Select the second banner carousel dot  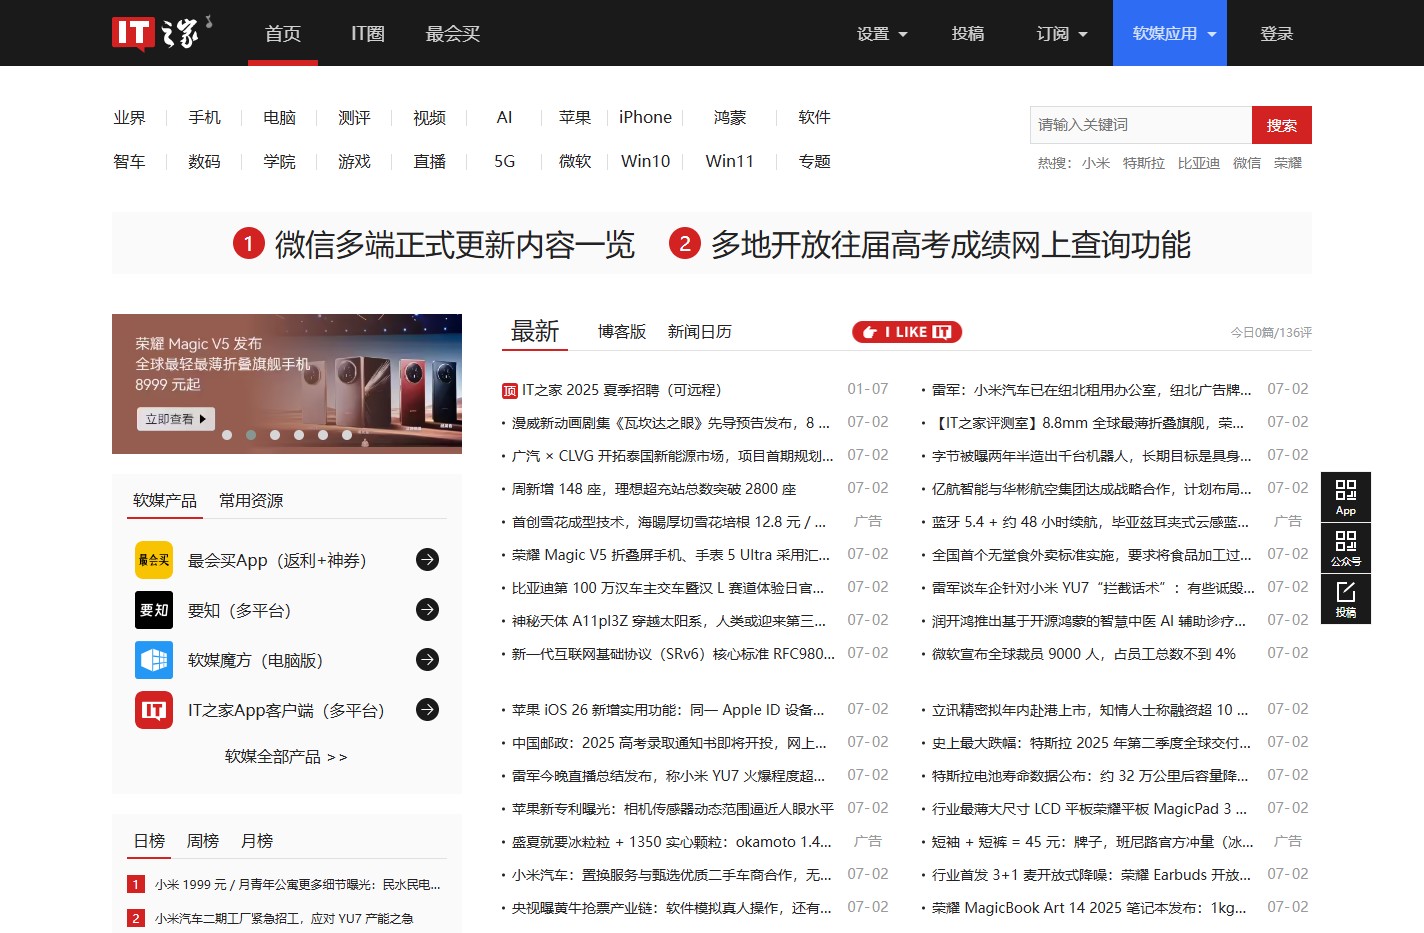(x=251, y=435)
